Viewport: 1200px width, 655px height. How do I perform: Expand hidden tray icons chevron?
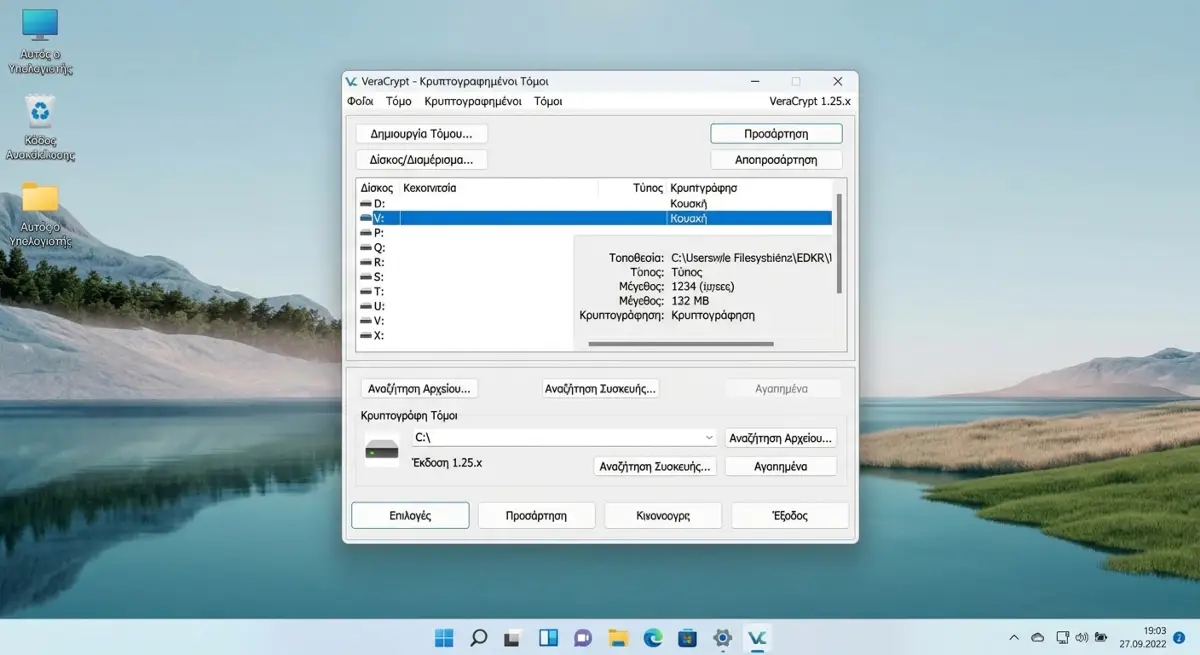(1014, 637)
